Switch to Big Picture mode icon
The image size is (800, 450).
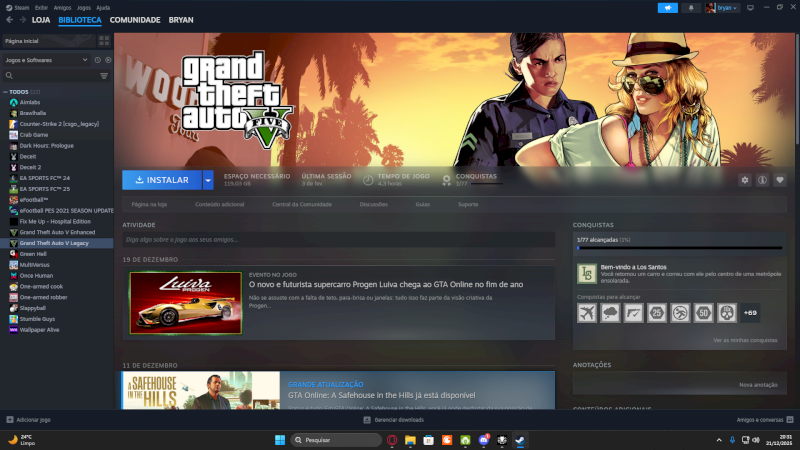[x=750, y=8]
